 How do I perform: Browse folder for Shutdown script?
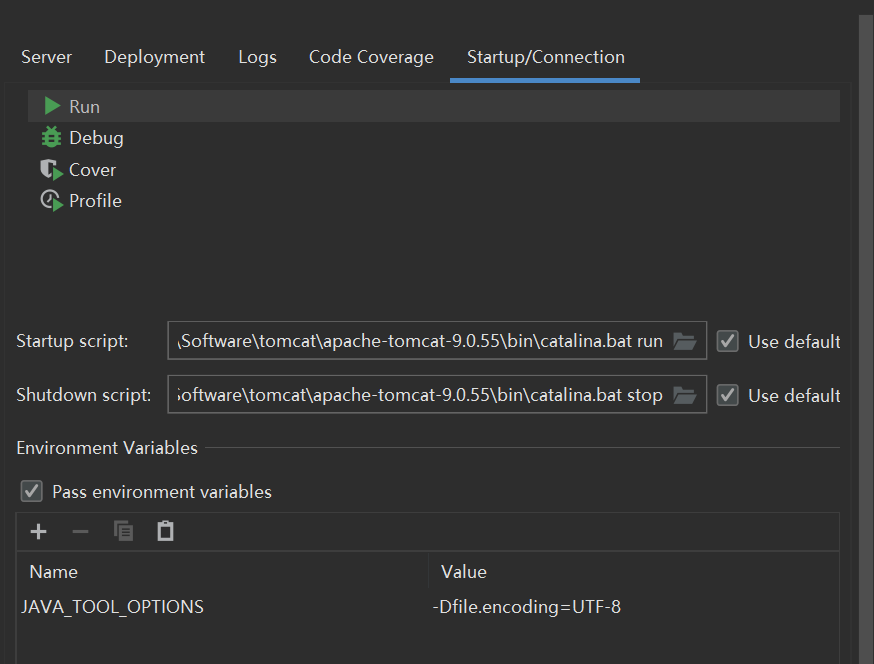[x=685, y=395]
